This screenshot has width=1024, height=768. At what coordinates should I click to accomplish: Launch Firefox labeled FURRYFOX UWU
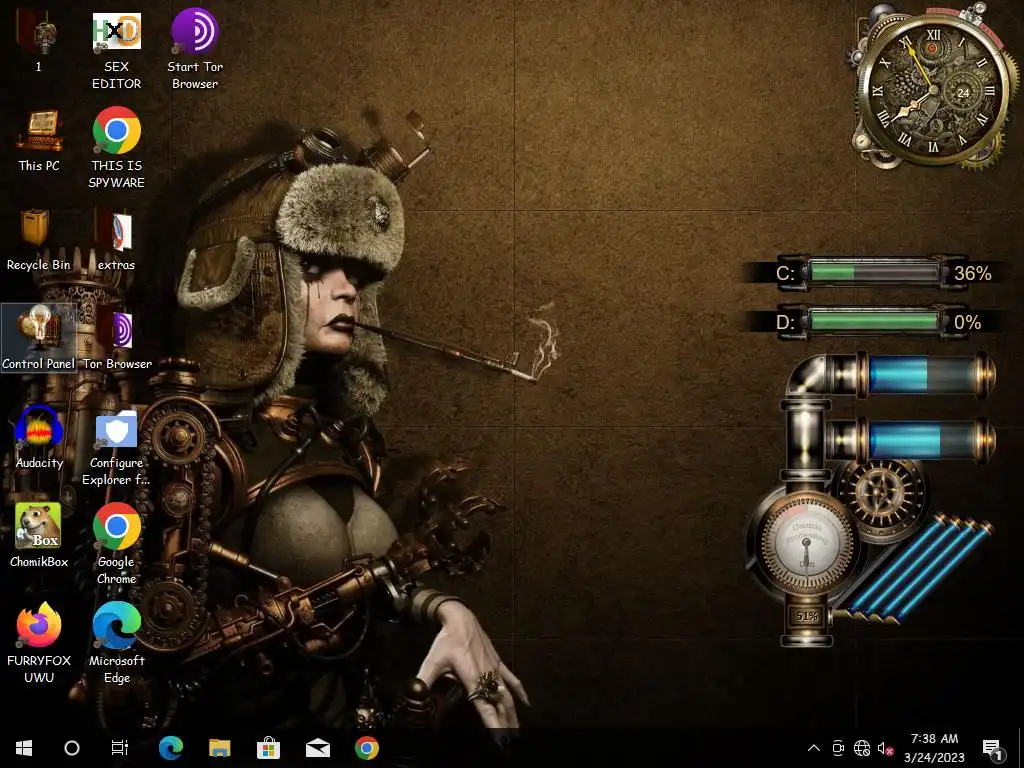coord(39,643)
